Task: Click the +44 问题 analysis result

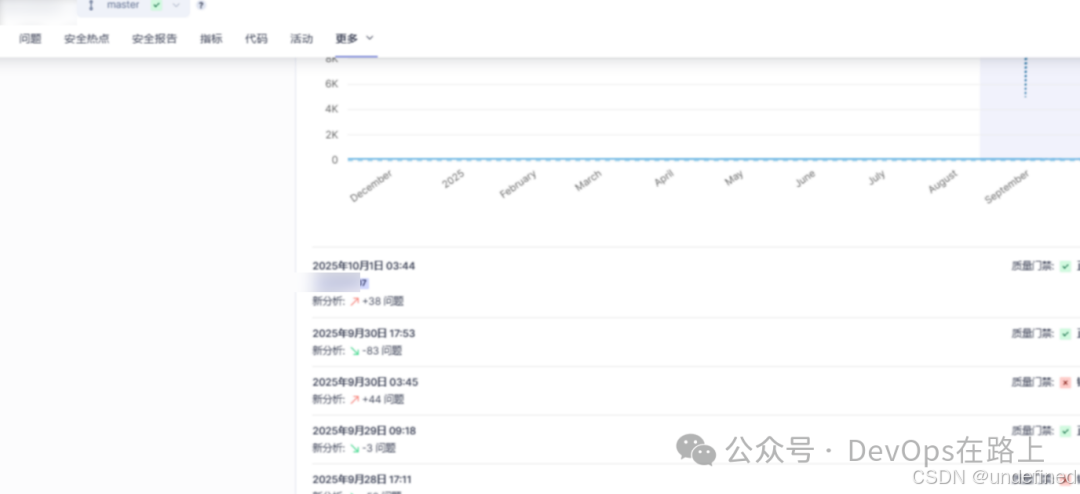Action: [383, 400]
